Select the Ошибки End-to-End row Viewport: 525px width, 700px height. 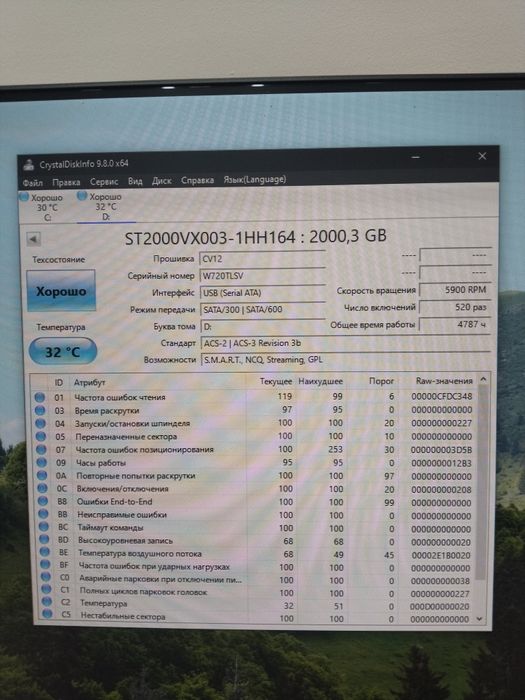coord(255,502)
